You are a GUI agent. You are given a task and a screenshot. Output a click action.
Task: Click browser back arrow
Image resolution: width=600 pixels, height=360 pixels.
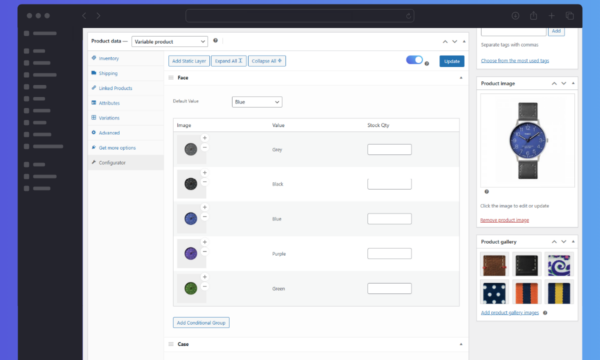point(84,16)
